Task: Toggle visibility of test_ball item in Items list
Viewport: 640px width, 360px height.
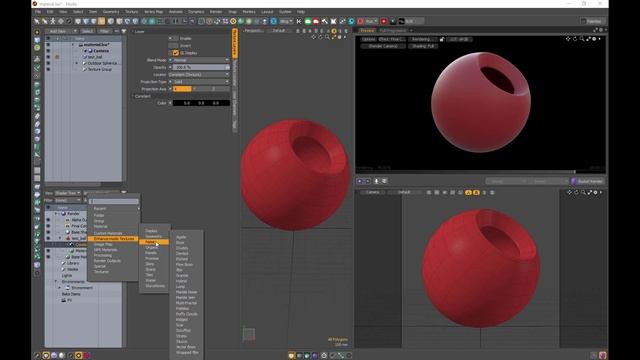Action: pyautogui.click(x=48, y=57)
